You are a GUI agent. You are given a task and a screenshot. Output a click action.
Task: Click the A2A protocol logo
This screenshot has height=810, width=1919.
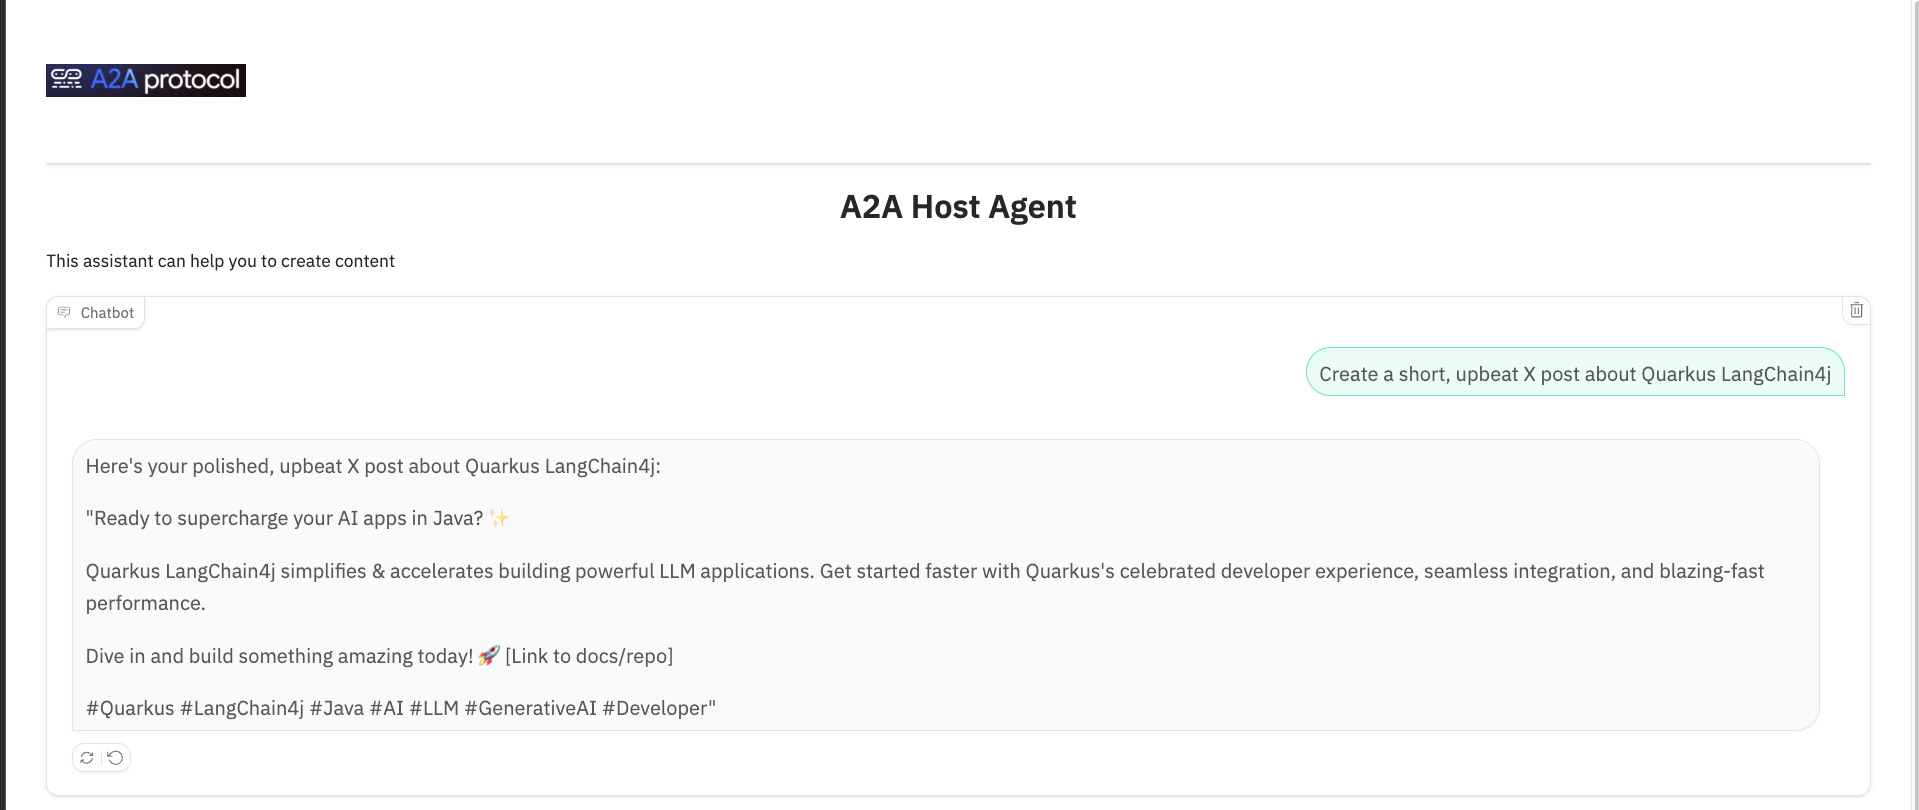pyautogui.click(x=146, y=80)
